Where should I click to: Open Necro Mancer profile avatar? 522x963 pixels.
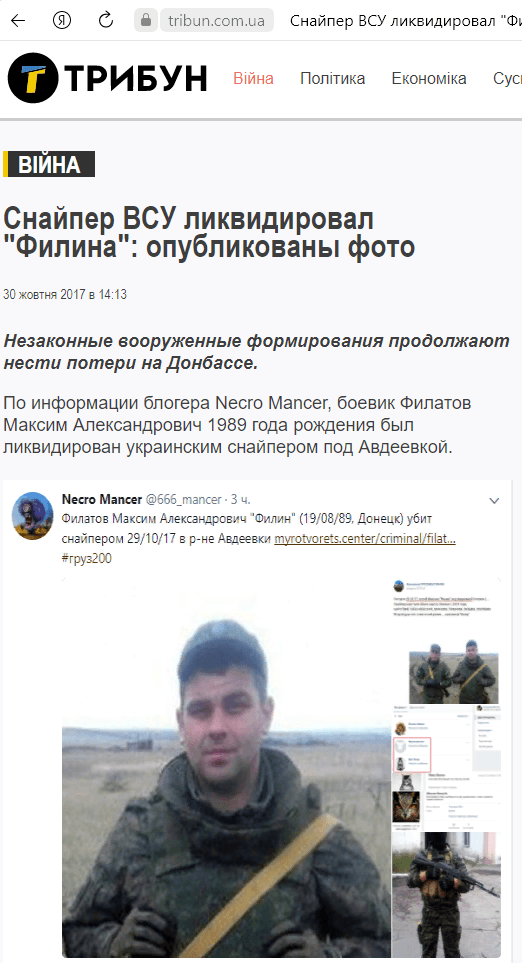pyautogui.click(x=33, y=516)
